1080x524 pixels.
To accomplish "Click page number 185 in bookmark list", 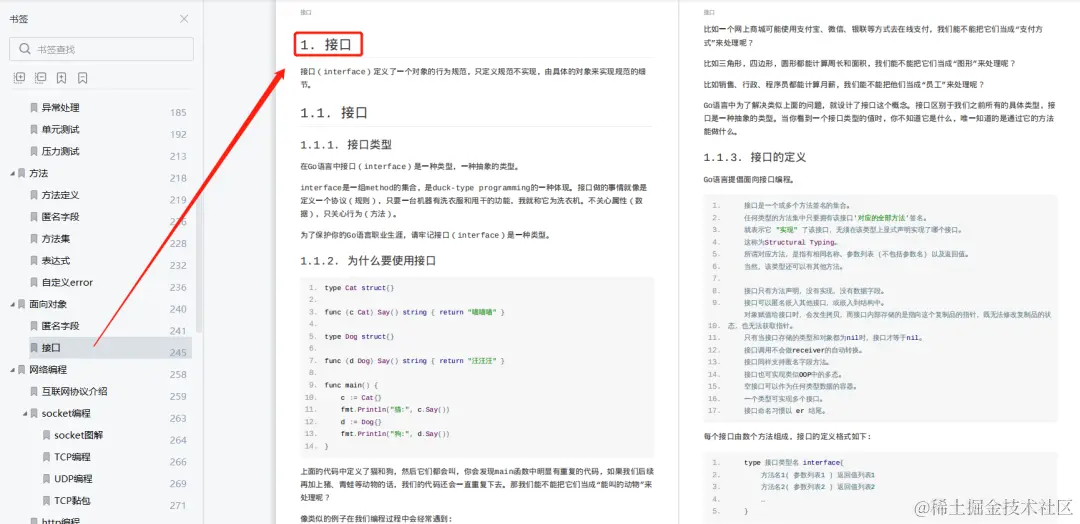I will pyautogui.click(x=178, y=112).
